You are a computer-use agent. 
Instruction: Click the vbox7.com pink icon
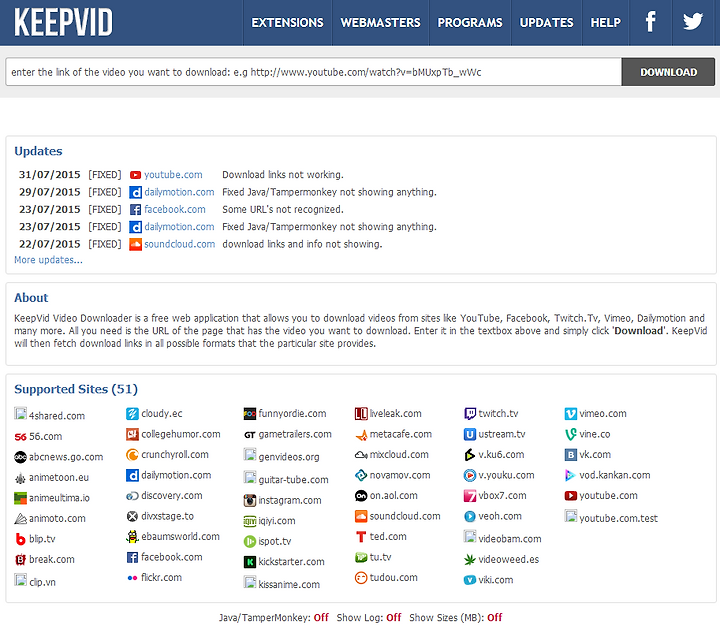[470, 496]
